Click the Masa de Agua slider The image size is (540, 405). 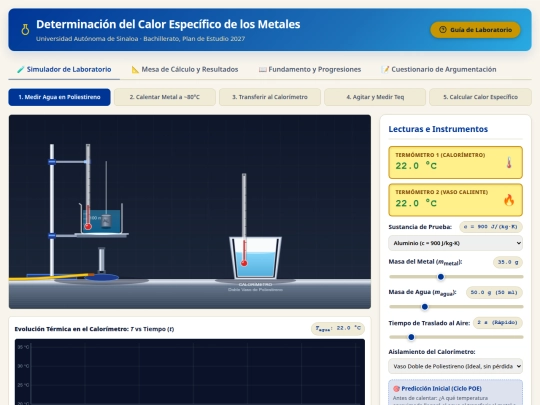point(456,307)
